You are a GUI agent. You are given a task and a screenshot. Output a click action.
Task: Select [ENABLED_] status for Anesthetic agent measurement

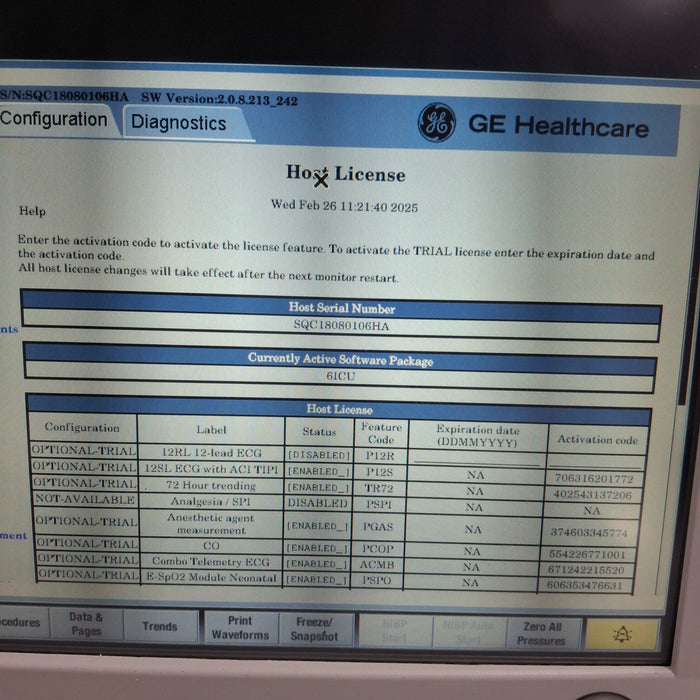coord(317,526)
